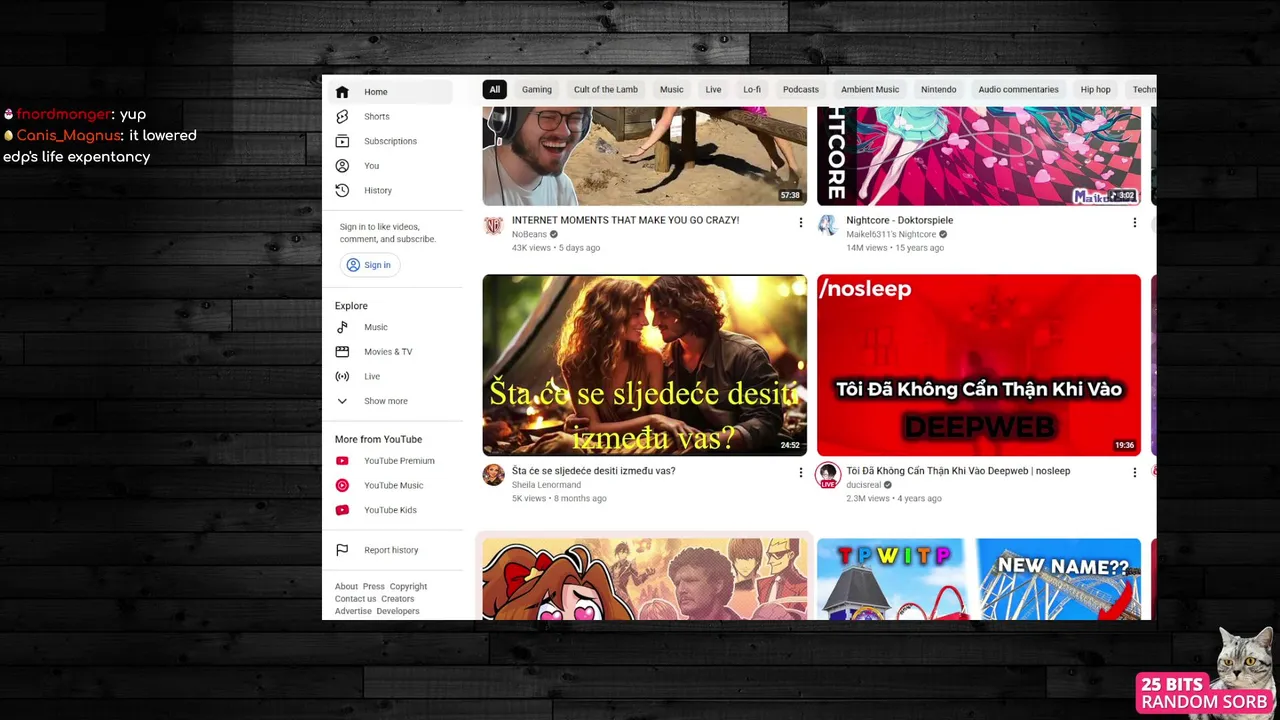This screenshot has height=720, width=1280.
Task: Click the Sign in button
Action: coord(369,265)
